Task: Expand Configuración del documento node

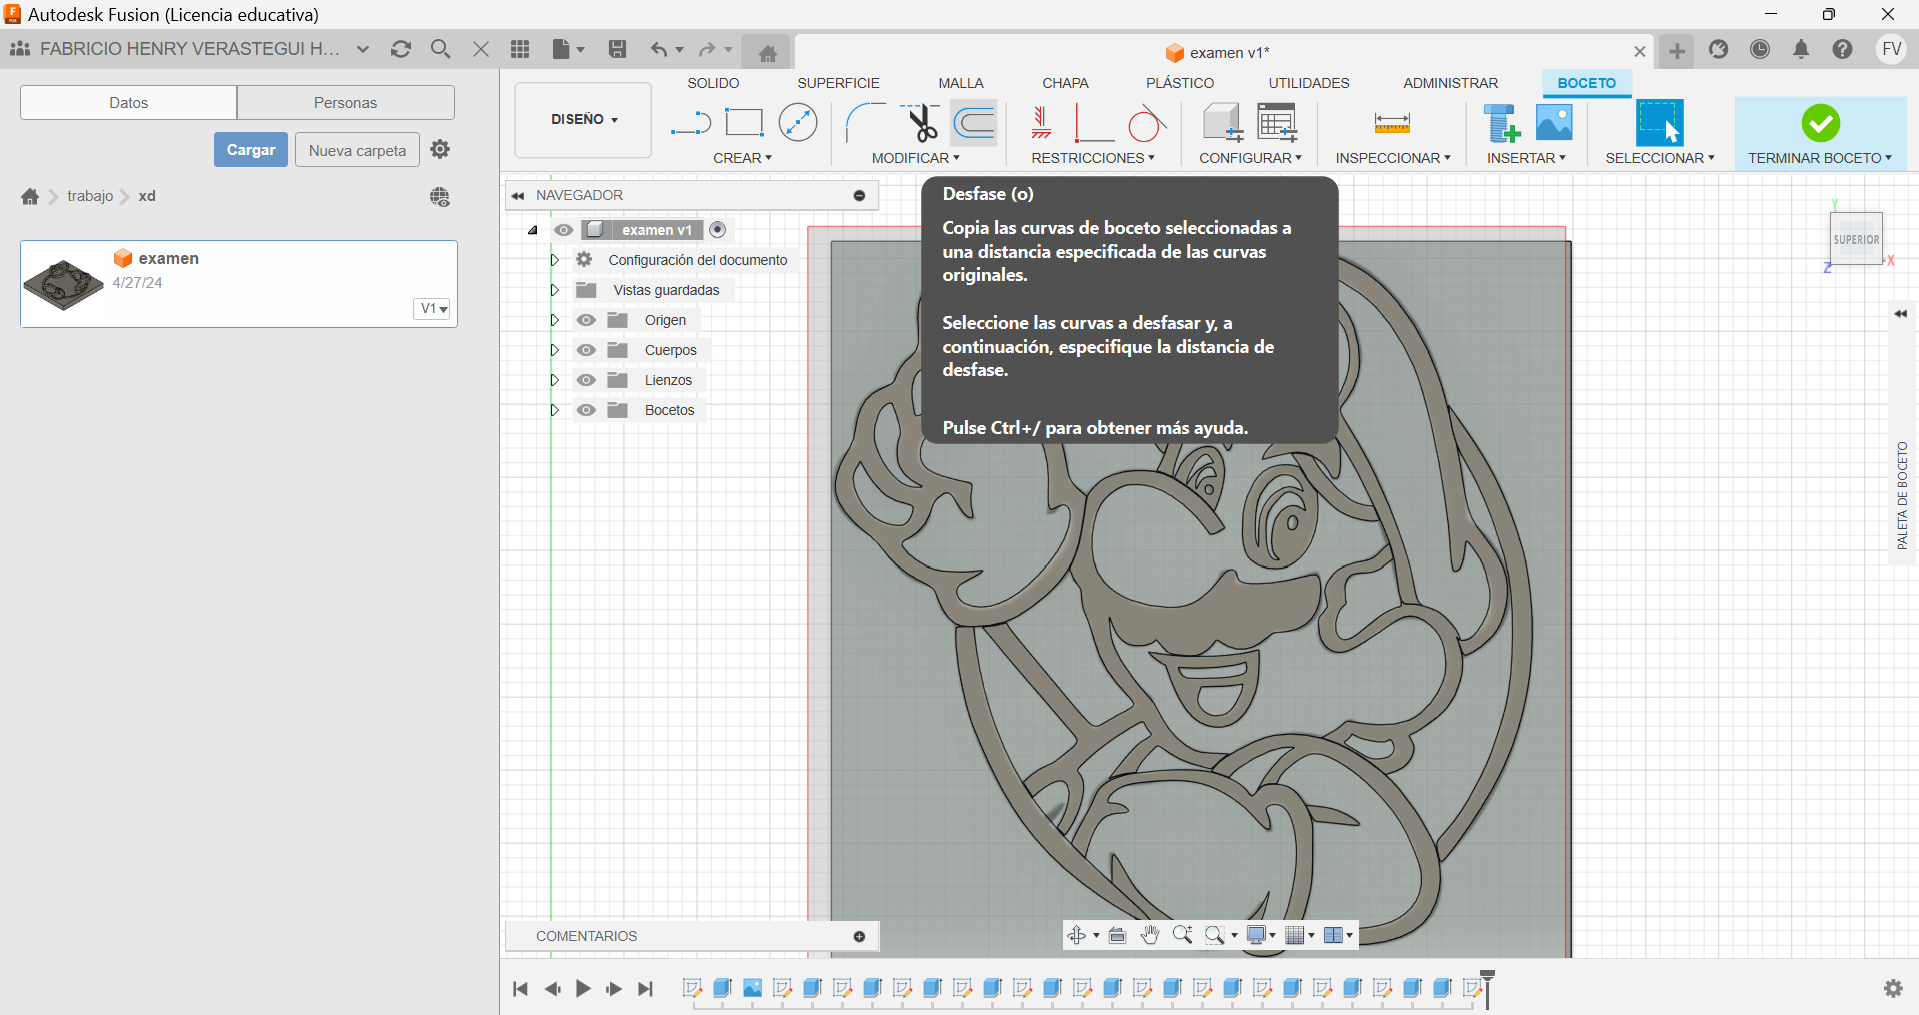Action: pyautogui.click(x=555, y=260)
